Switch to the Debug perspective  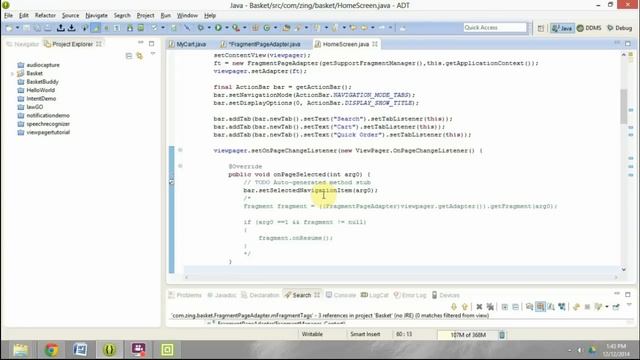coord(620,28)
